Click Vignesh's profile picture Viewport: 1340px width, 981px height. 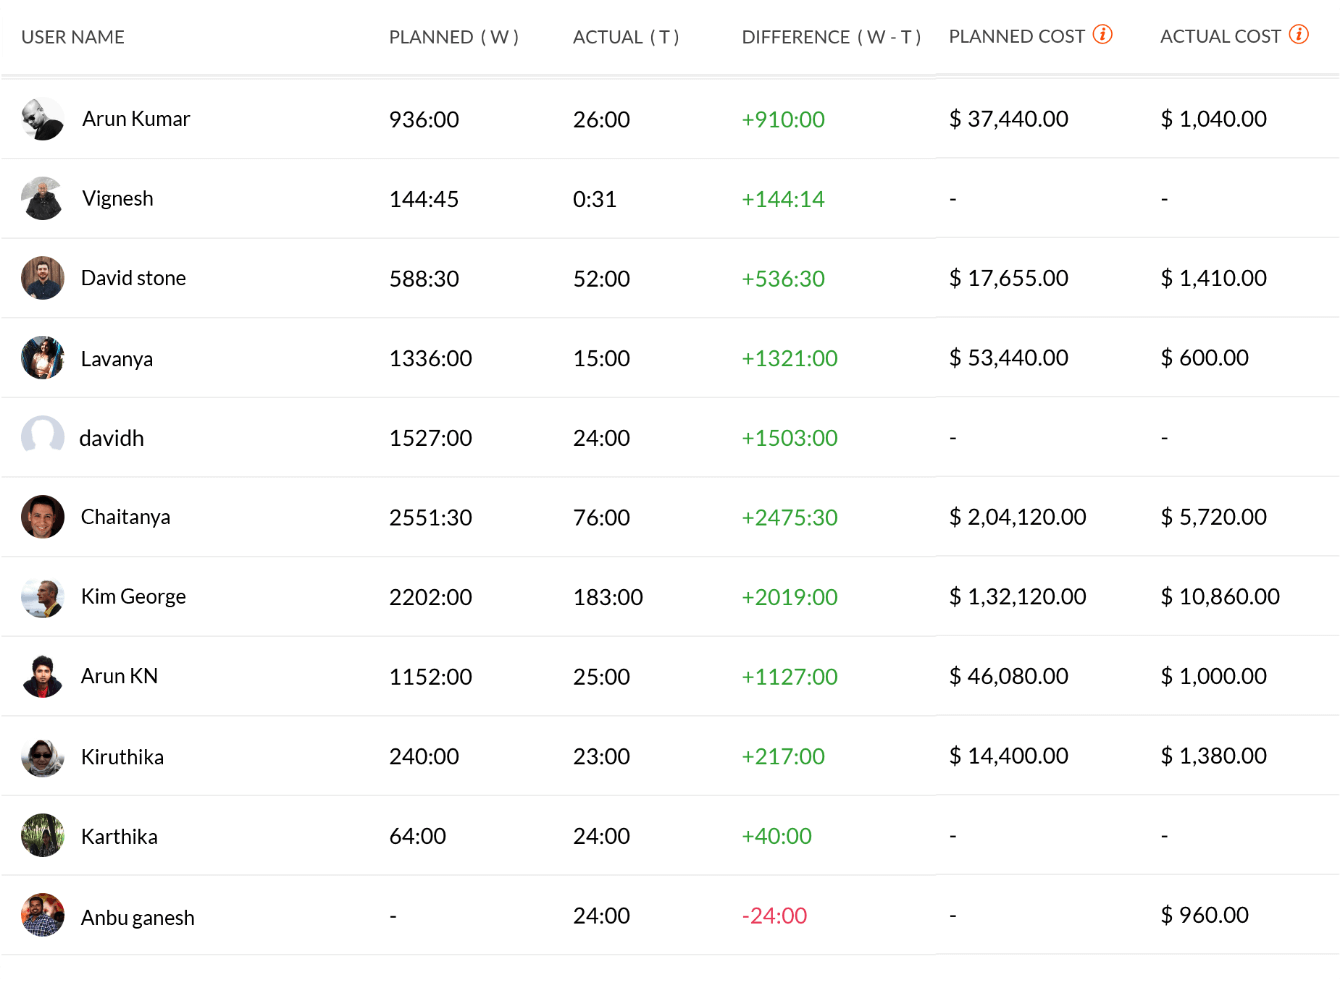tap(42, 197)
